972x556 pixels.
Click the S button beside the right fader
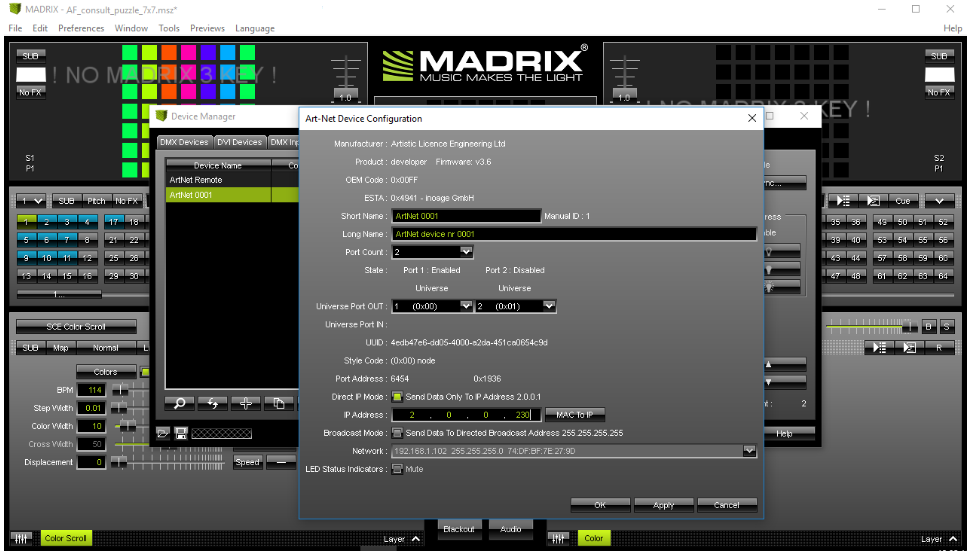[947, 326]
